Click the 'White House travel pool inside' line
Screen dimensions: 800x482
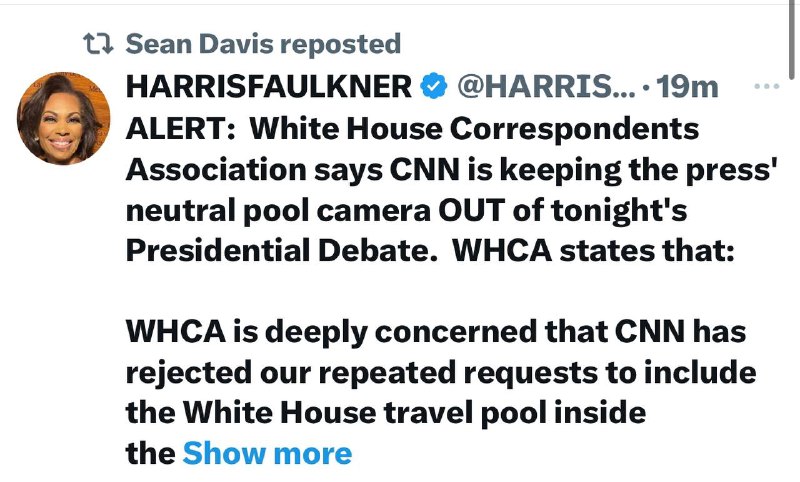tap(386, 413)
